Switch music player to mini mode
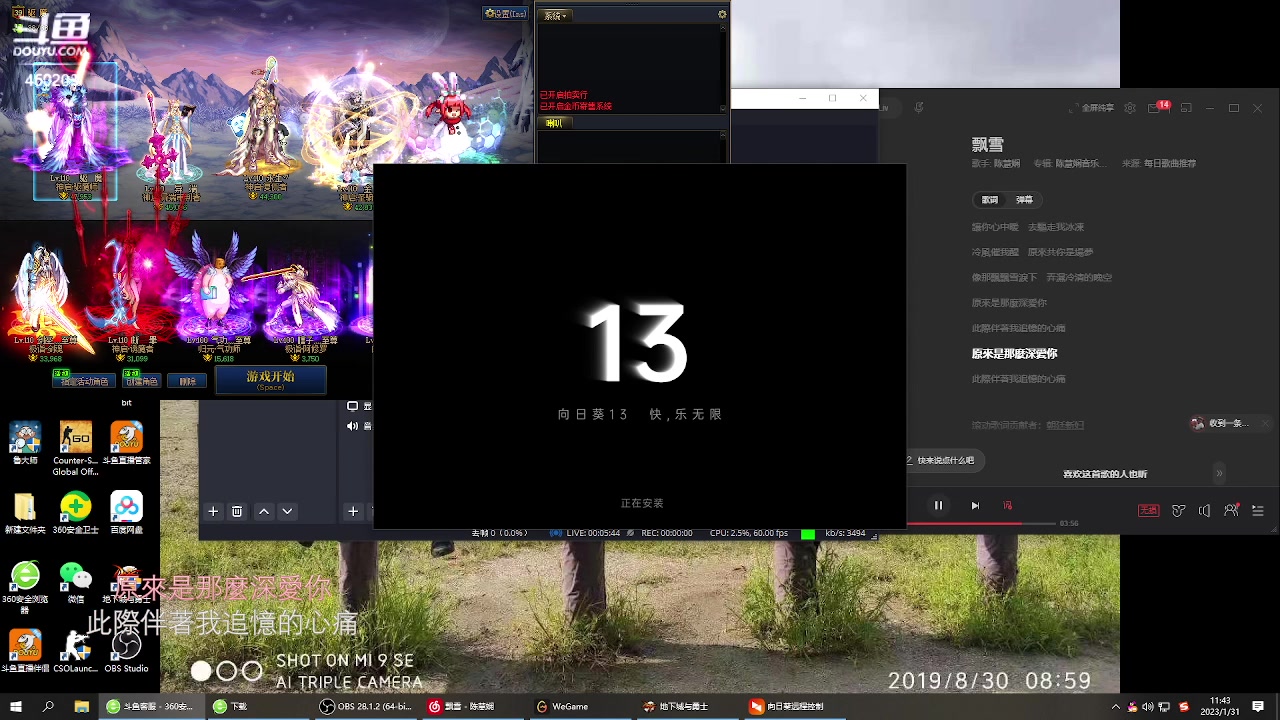 point(1185,108)
